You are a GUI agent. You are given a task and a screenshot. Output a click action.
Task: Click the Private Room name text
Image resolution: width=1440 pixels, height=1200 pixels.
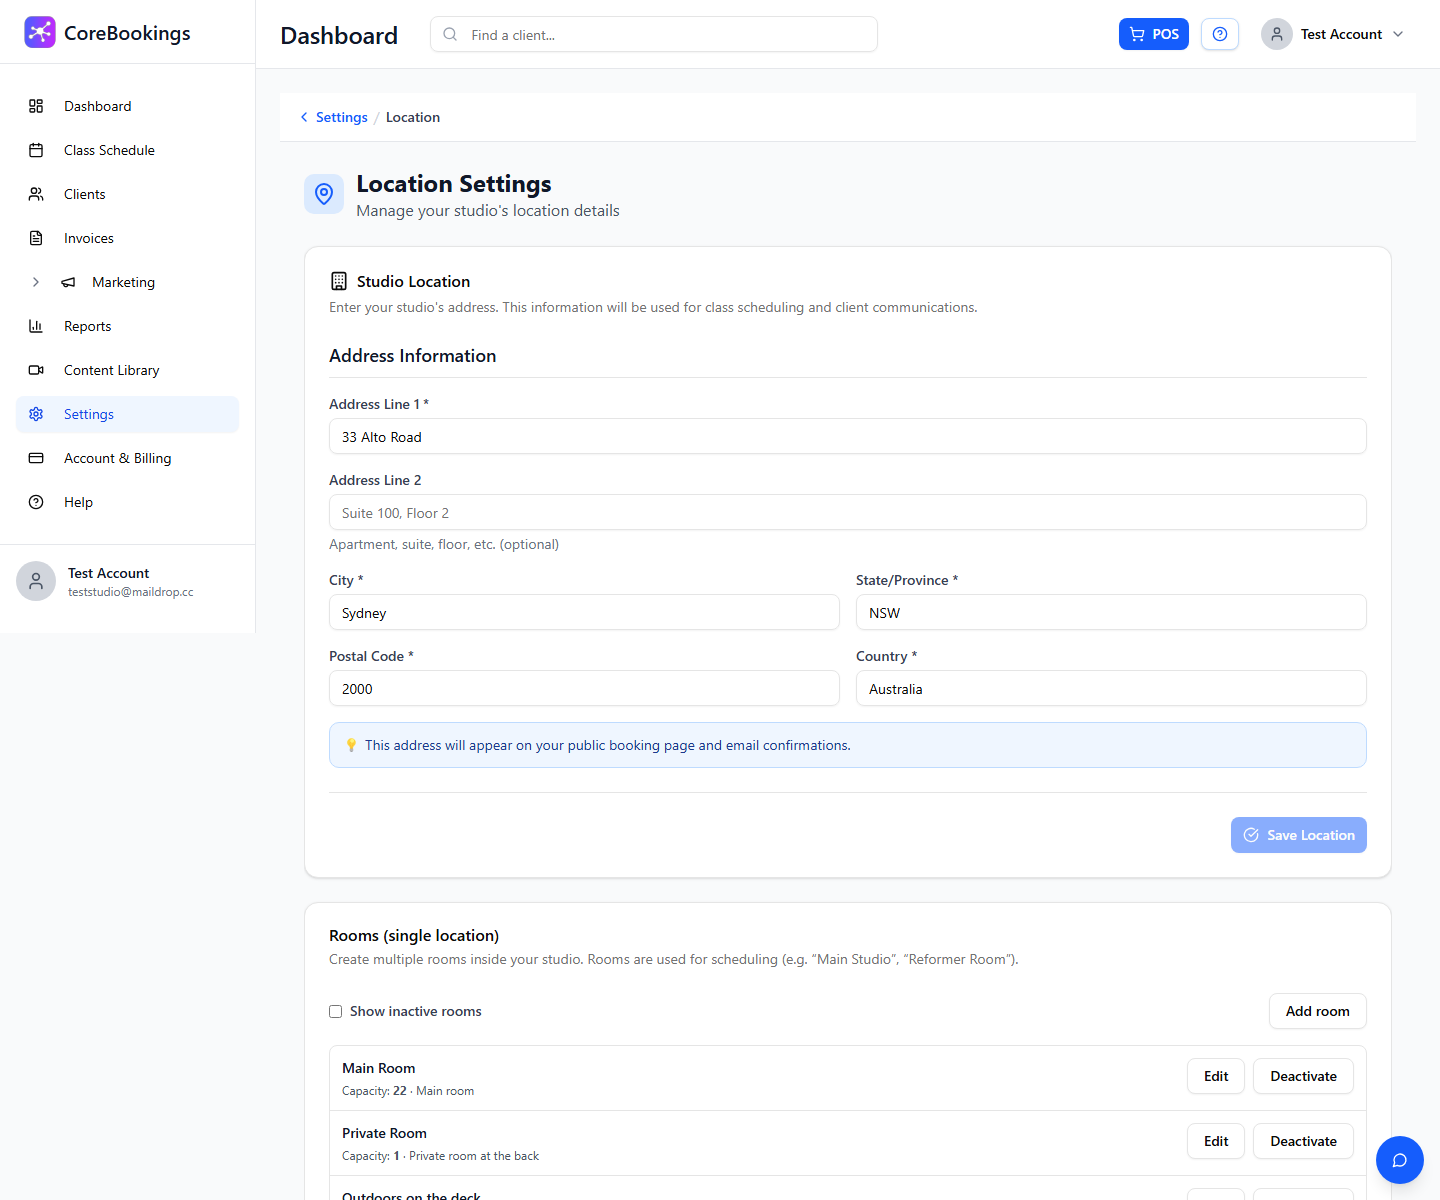[x=384, y=1133]
